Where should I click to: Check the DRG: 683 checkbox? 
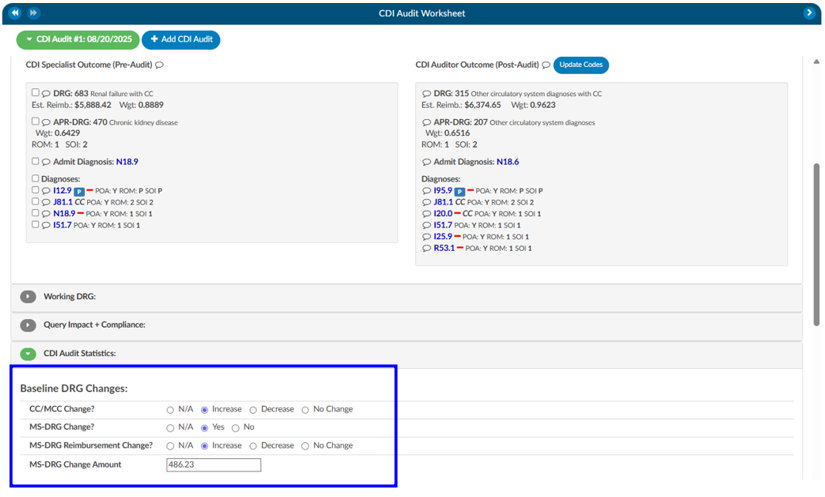(35, 93)
